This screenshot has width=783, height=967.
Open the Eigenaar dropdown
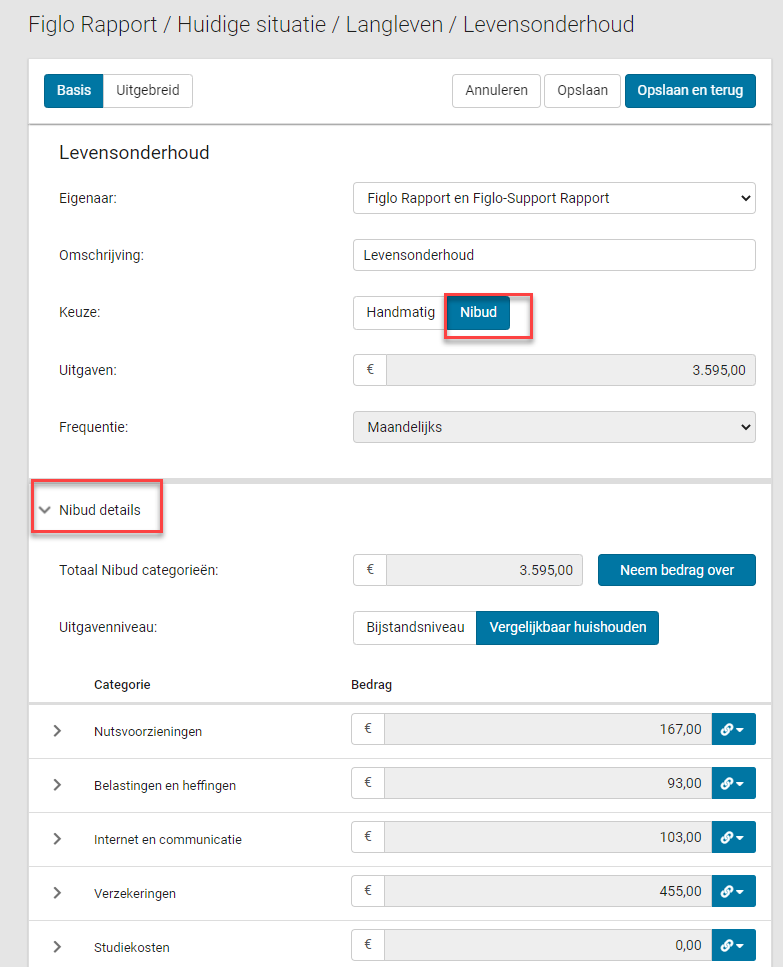pos(554,198)
